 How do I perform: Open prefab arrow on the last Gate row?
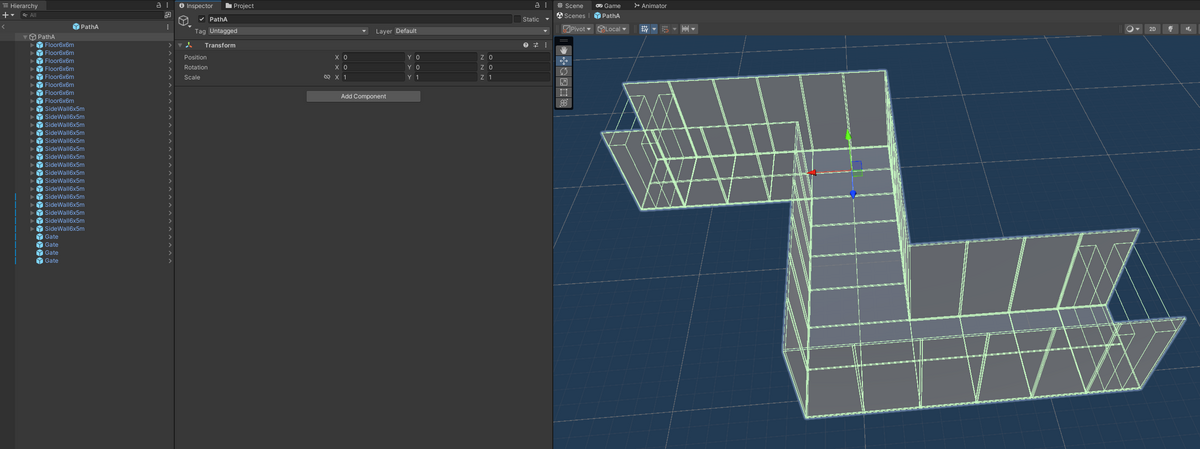[x=170, y=261]
